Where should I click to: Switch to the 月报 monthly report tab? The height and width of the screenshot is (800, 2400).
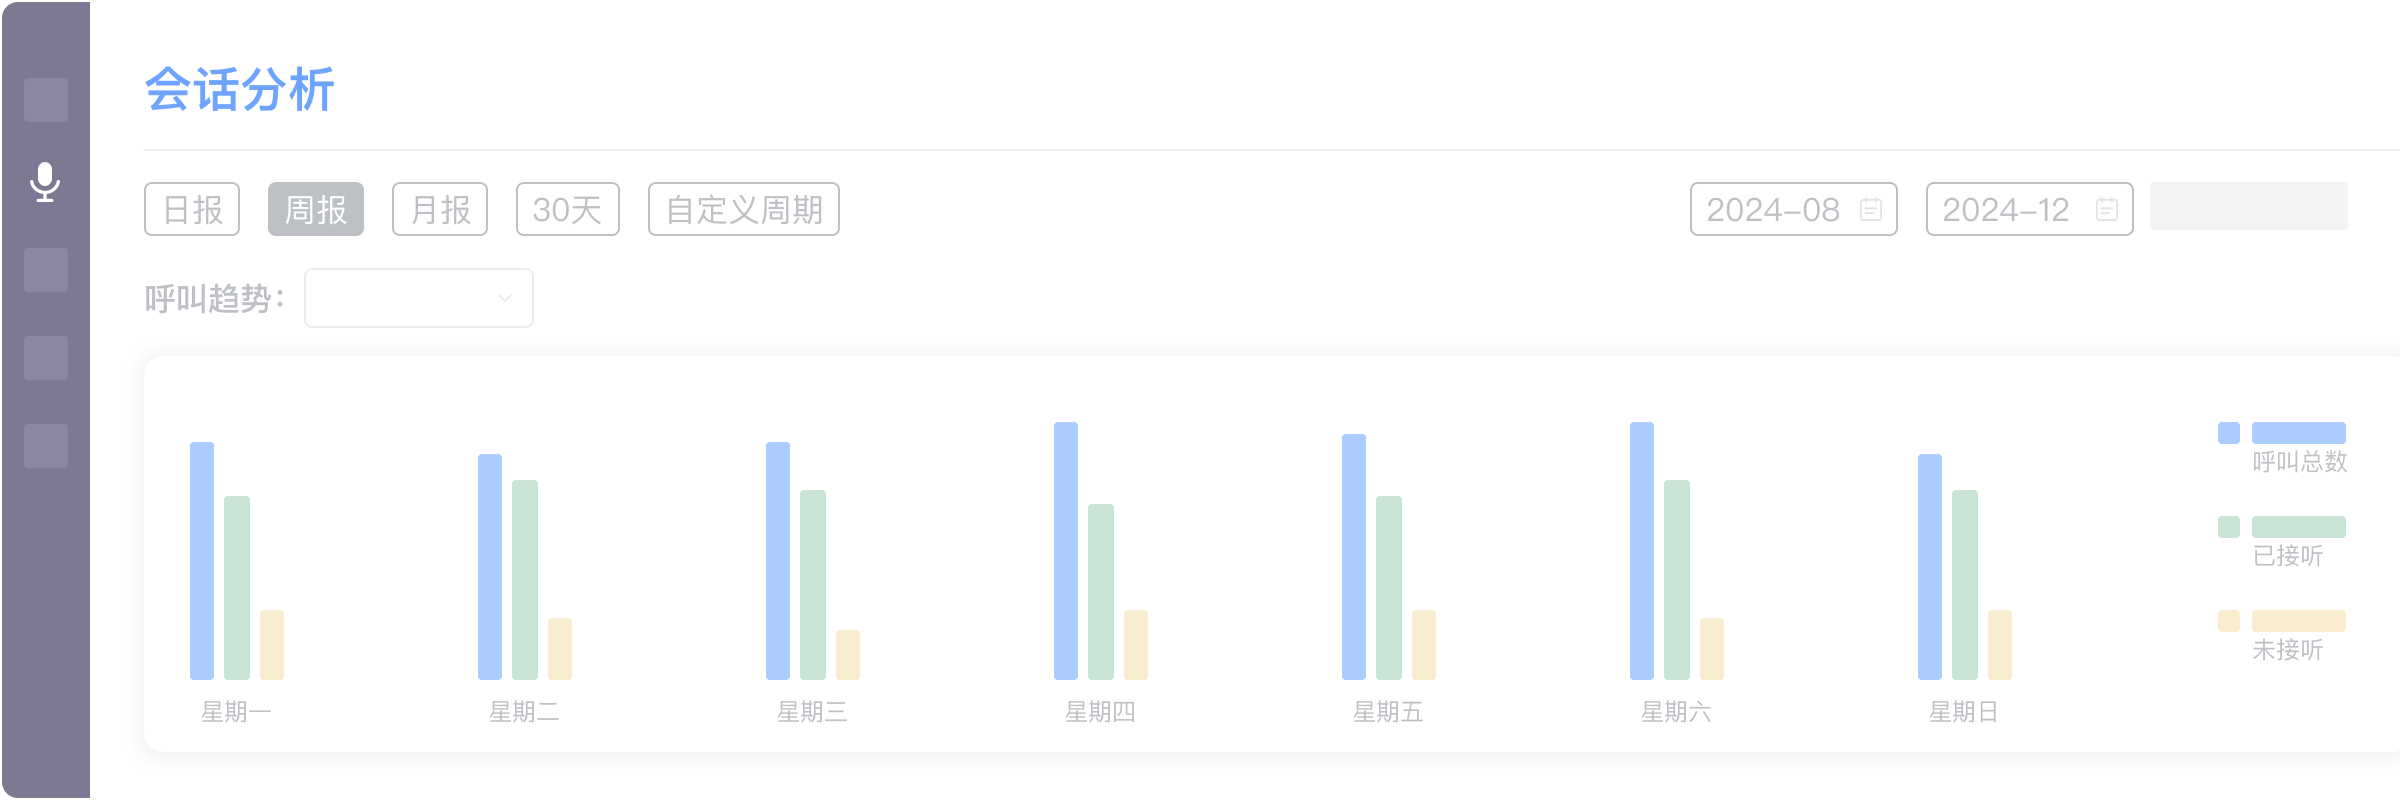click(x=440, y=209)
